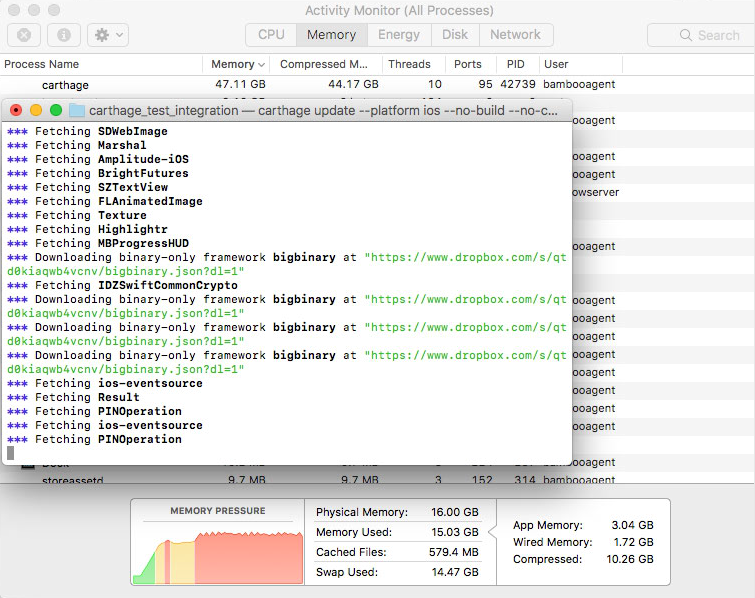Click Compressed 10.26 GB value
The height and width of the screenshot is (598, 755).
click(630, 559)
